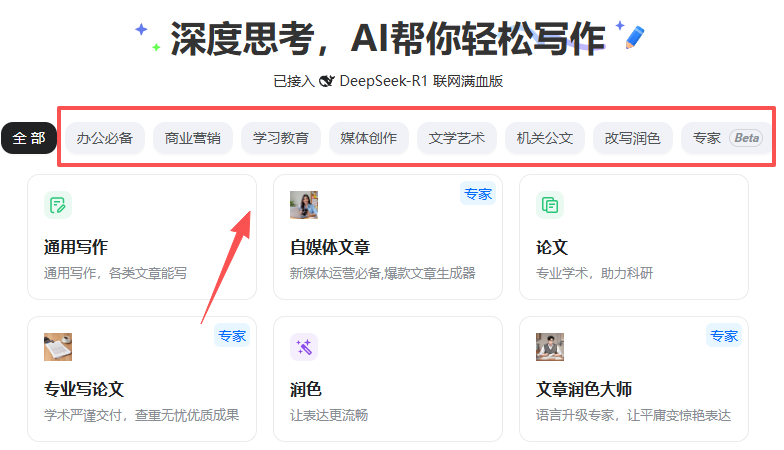Click the 文章润色大师 avatar image
This screenshot has width=784, height=450.
coord(550,347)
